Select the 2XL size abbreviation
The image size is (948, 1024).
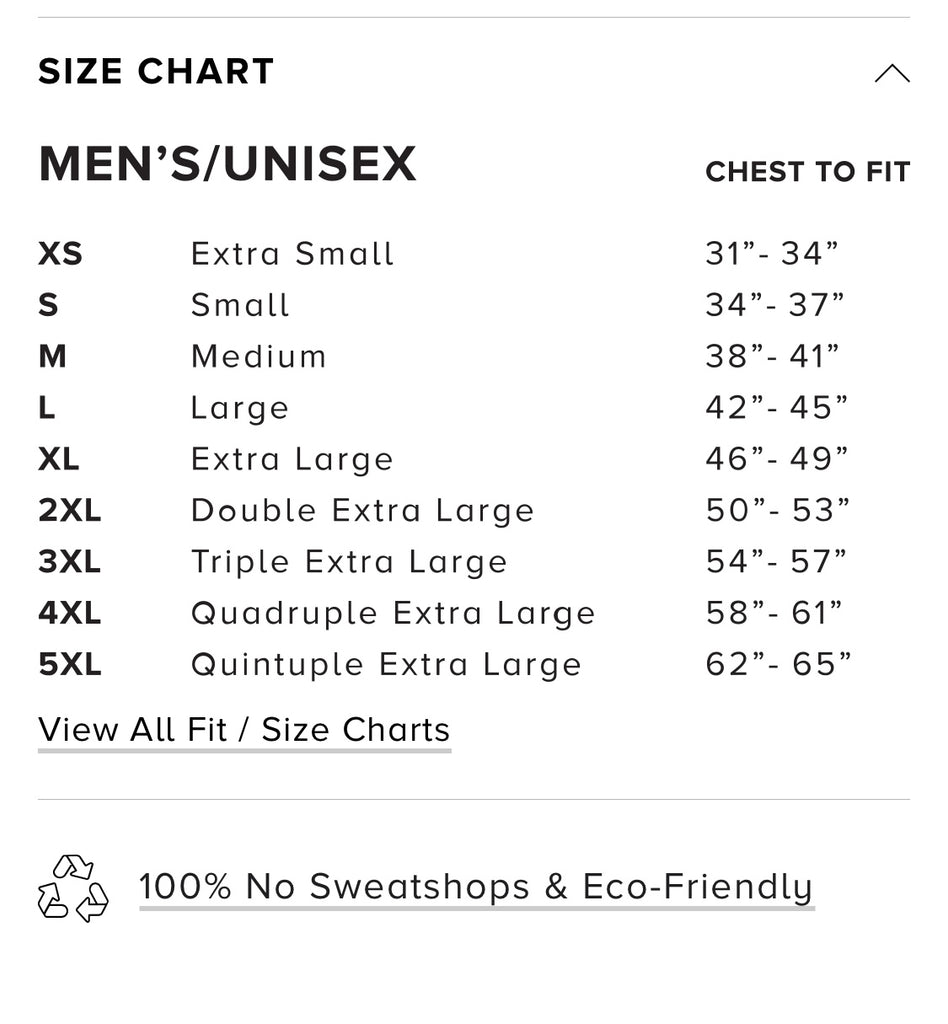coord(70,511)
